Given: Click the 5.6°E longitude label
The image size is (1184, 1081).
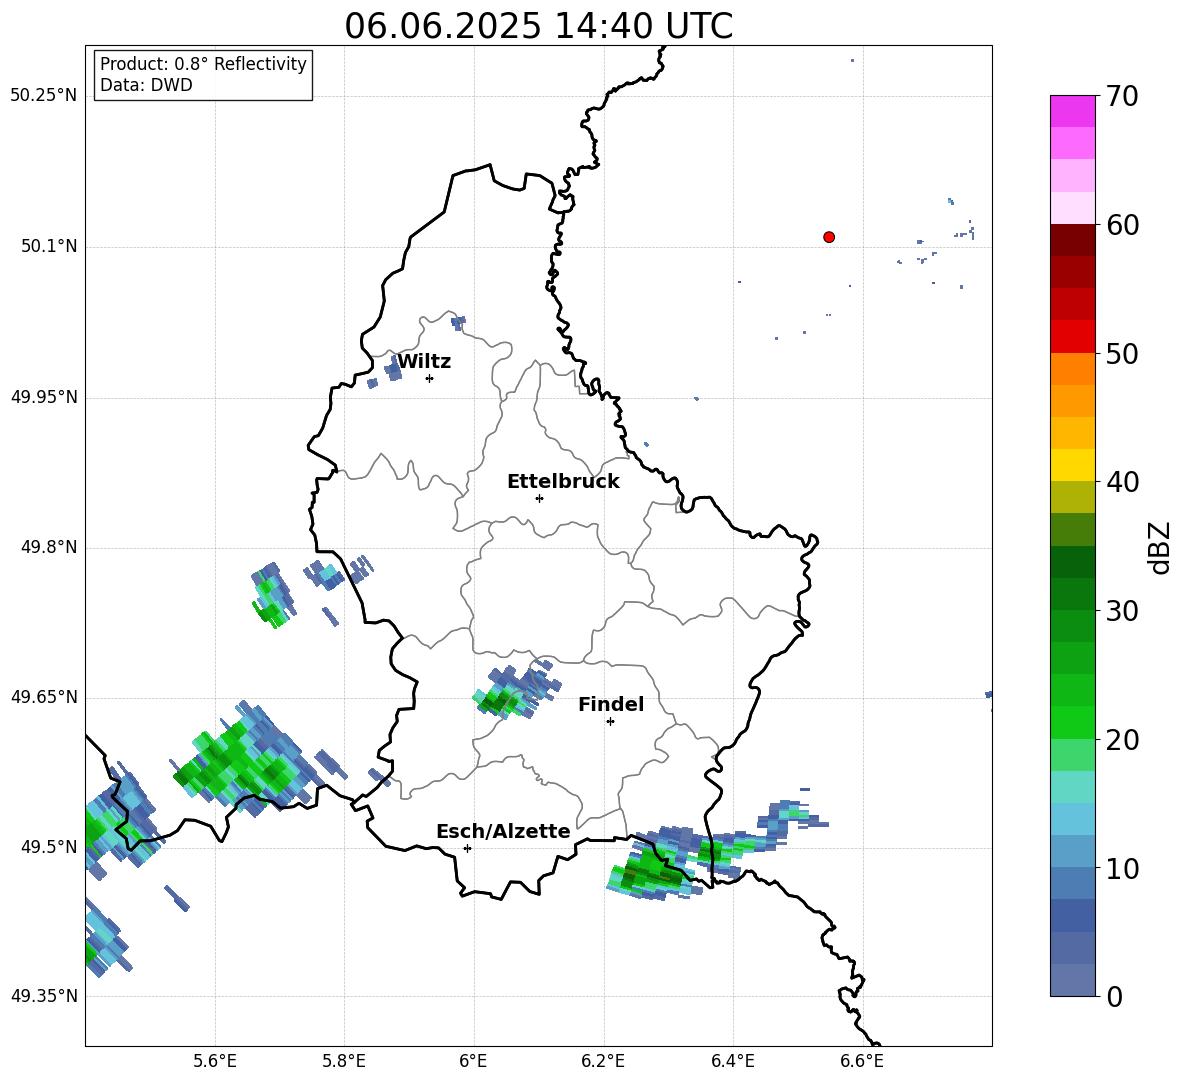Looking at the screenshot, I should pos(215,1061).
